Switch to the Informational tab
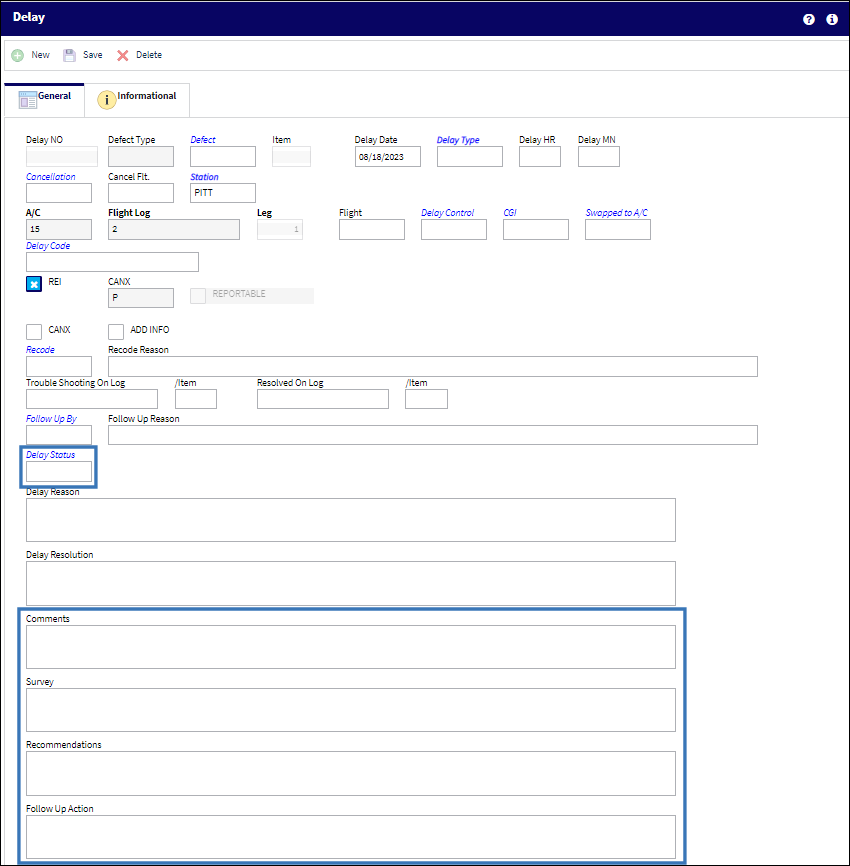The image size is (850, 866). [137, 100]
